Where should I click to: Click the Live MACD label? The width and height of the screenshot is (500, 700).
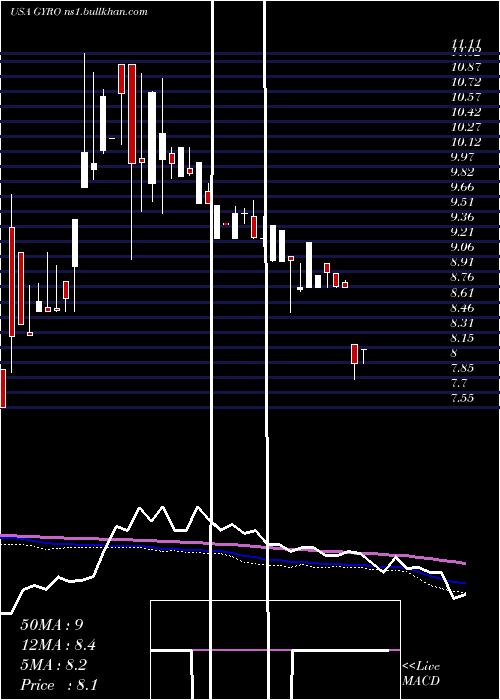point(421,674)
